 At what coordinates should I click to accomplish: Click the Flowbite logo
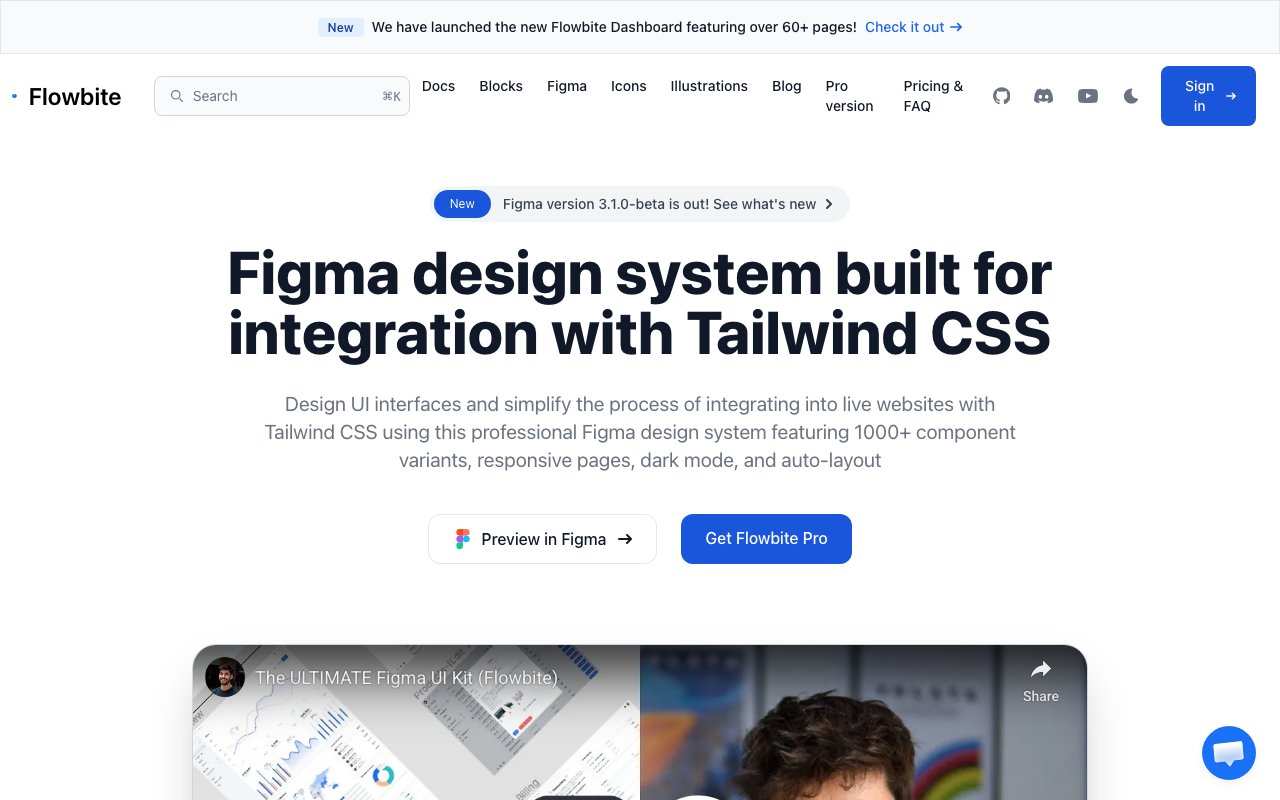[x=66, y=96]
